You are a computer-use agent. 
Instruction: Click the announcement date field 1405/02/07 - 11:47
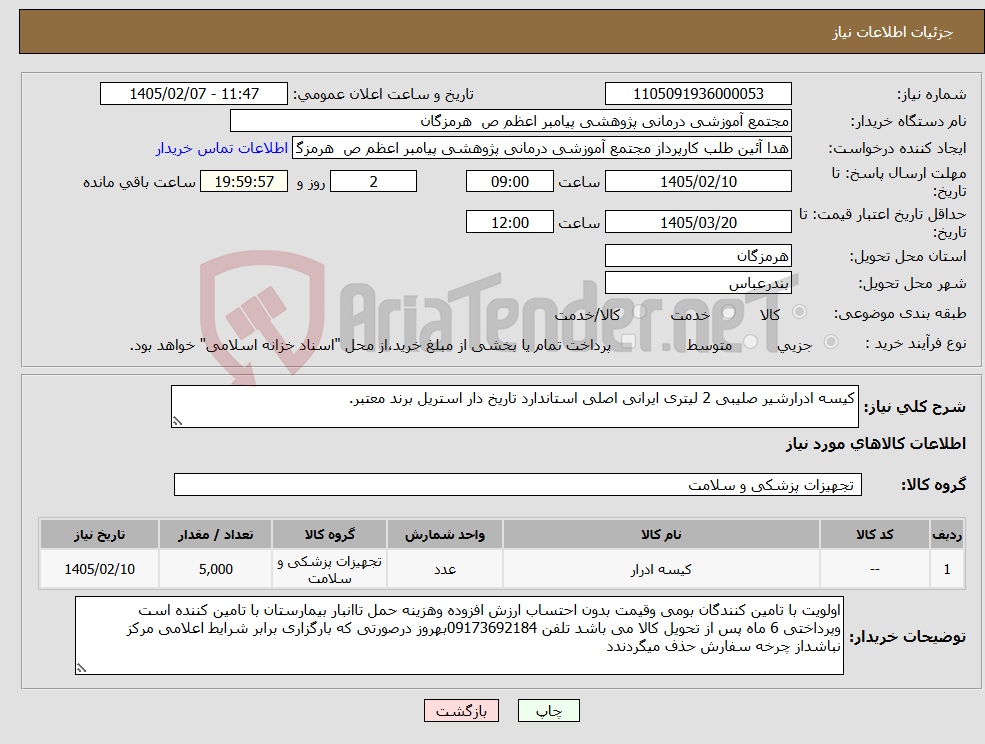(193, 94)
